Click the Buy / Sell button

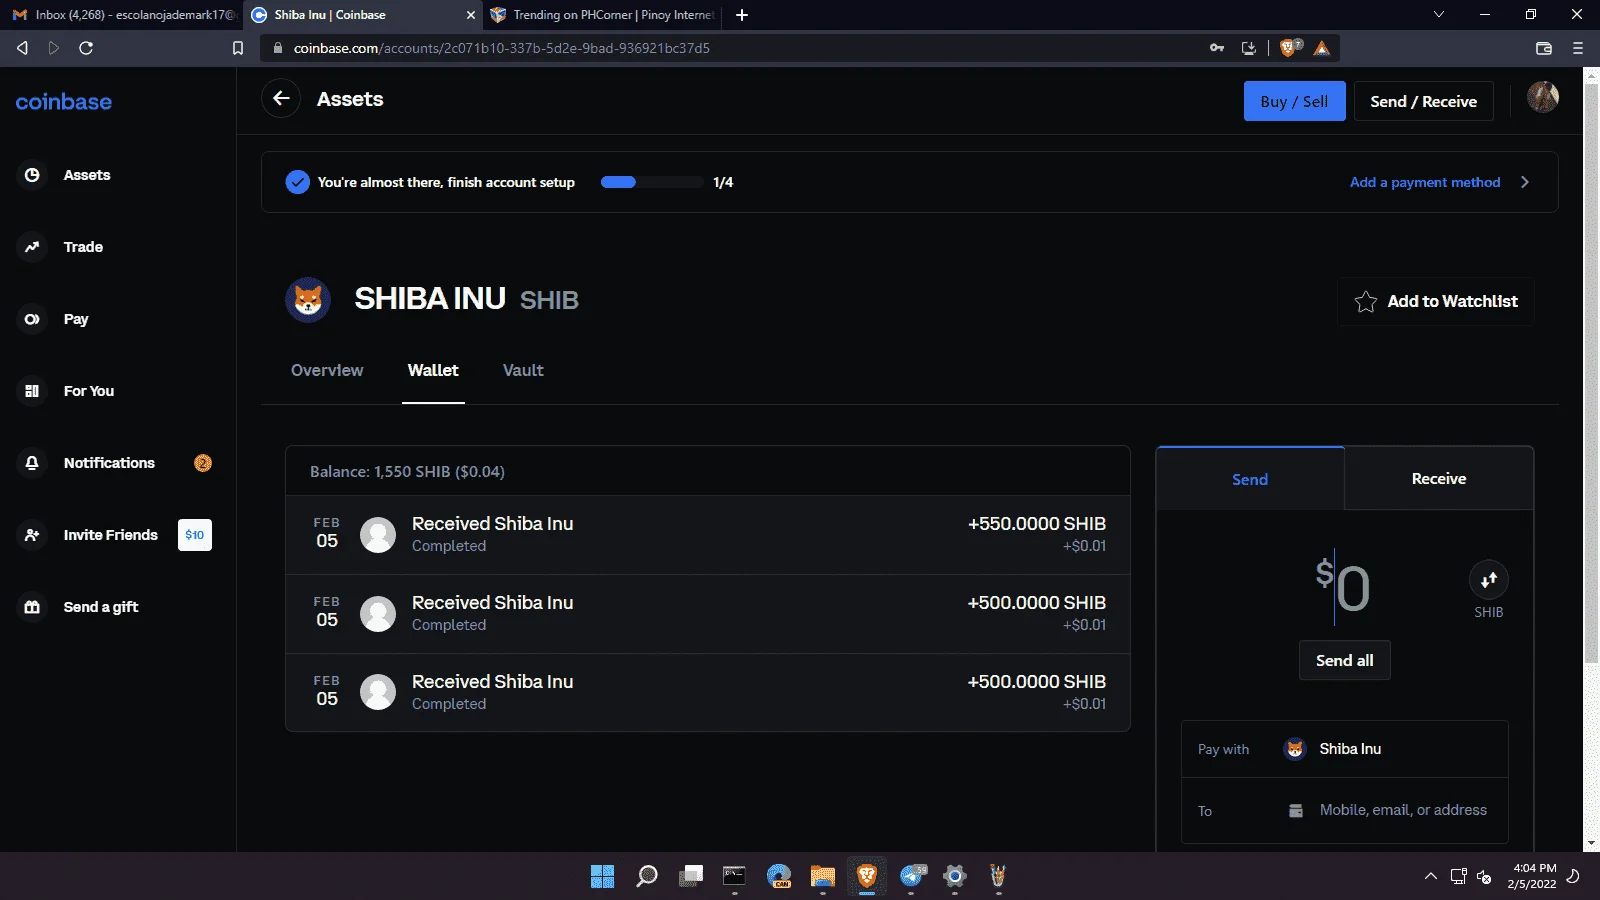(1294, 101)
